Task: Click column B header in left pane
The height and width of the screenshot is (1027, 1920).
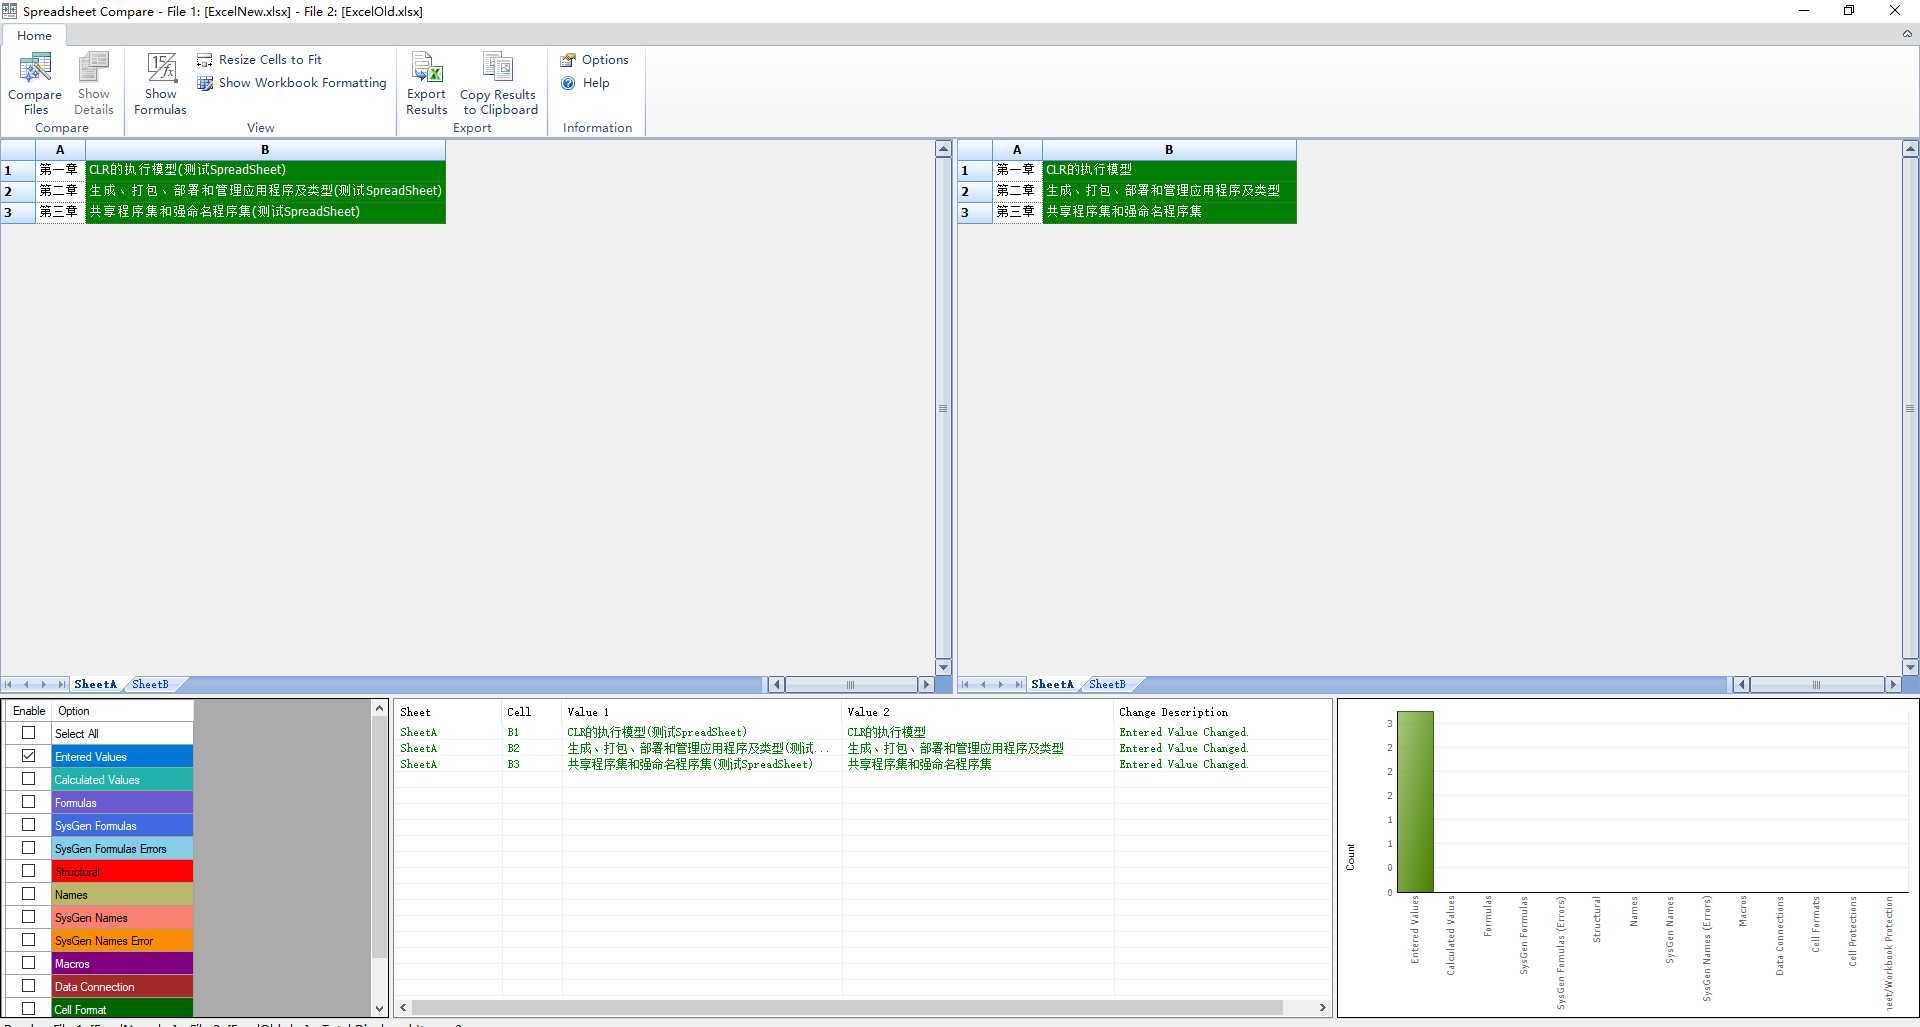Action: (x=265, y=150)
